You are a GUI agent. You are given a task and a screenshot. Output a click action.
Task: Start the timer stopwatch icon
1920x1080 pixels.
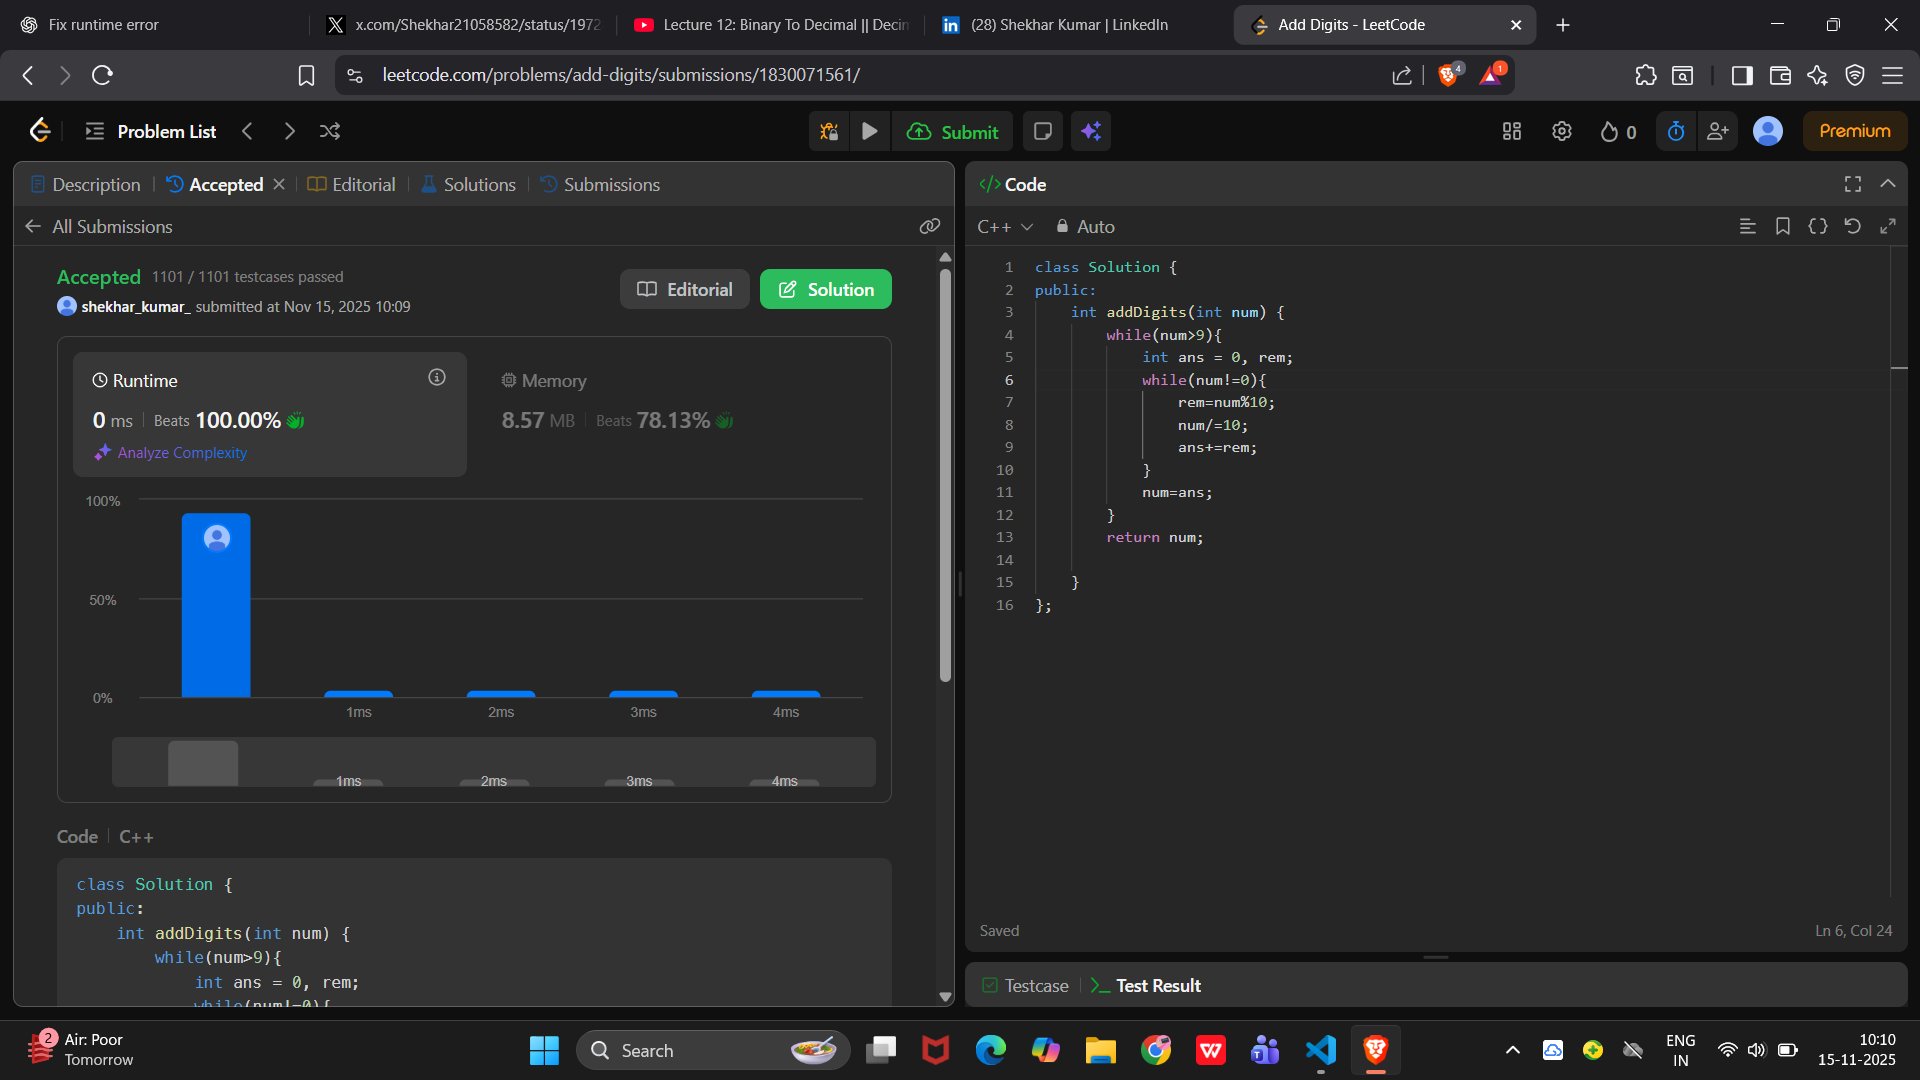(x=1676, y=131)
